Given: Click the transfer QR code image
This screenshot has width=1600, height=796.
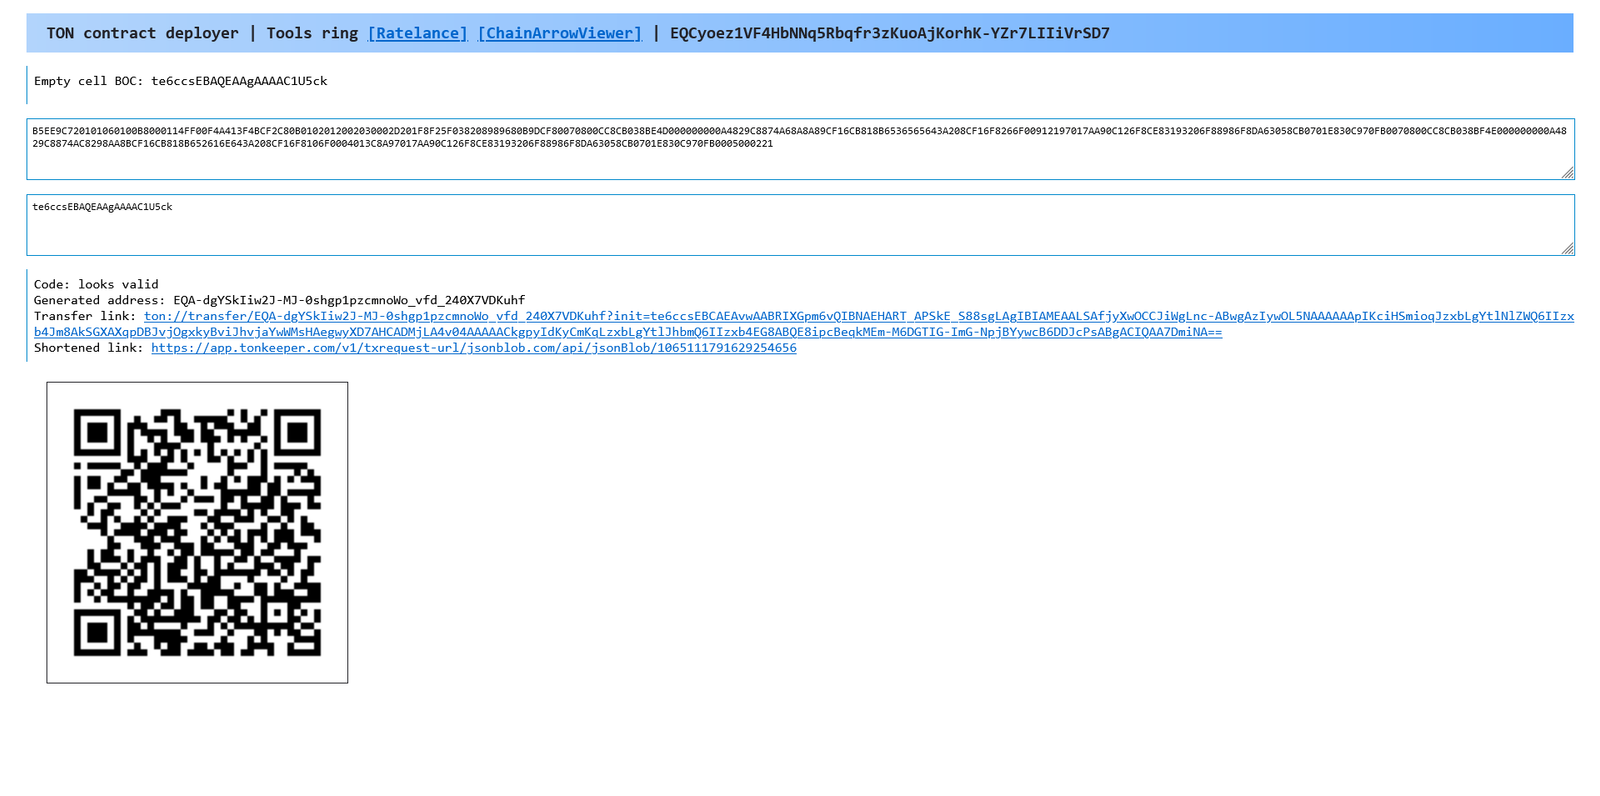Looking at the screenshot, I should [x=197, y=533].
